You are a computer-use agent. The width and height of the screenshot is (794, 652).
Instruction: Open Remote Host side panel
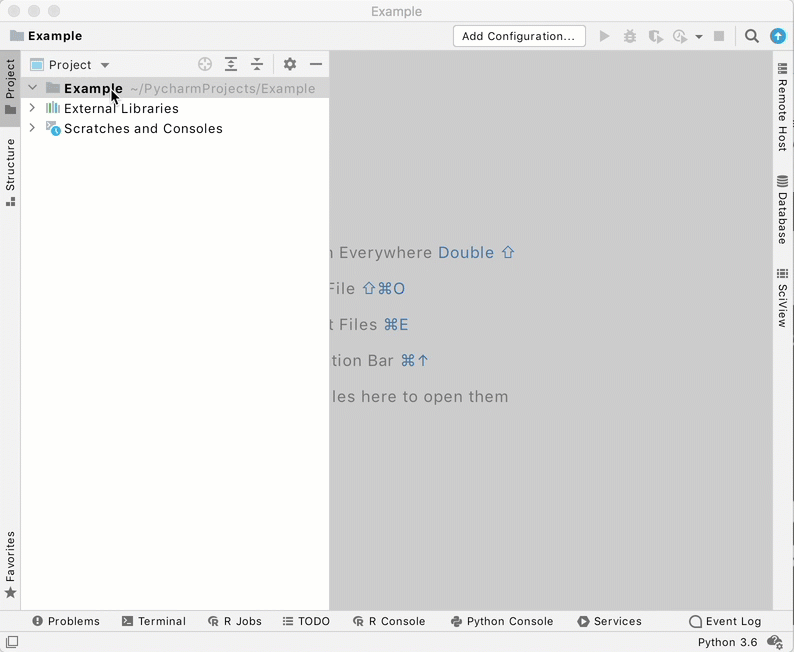pyautogui.click(x=782, y=107)
